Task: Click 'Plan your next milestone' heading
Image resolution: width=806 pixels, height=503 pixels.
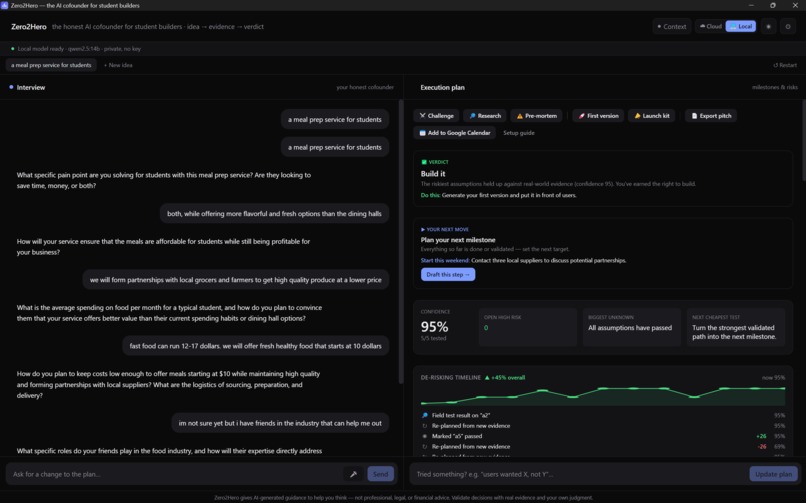Action: 458,240
